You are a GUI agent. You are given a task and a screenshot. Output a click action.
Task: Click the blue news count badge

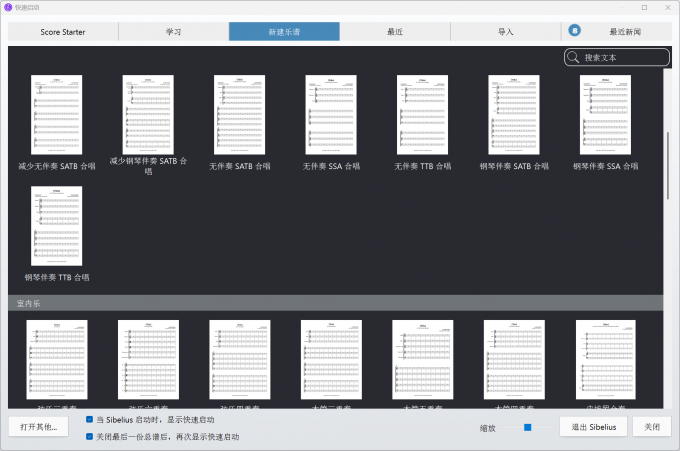pyautogui.click(x=575, y=31)
